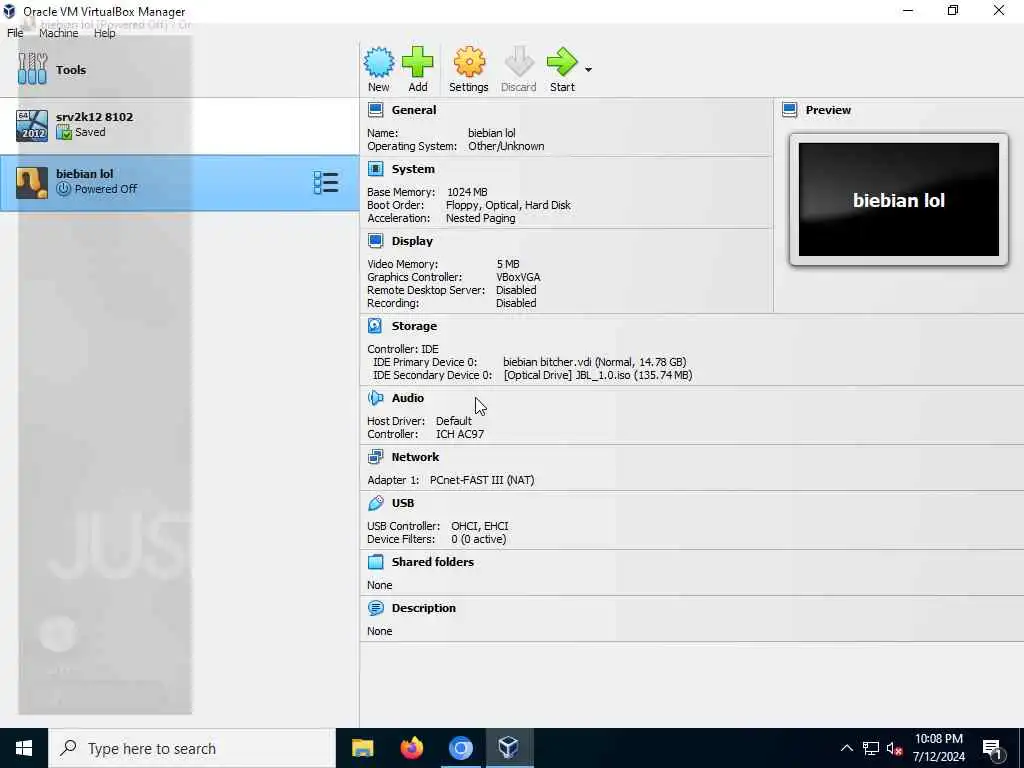
Task: Click the '1024 MB' base memory value
Action: (467, 192)
